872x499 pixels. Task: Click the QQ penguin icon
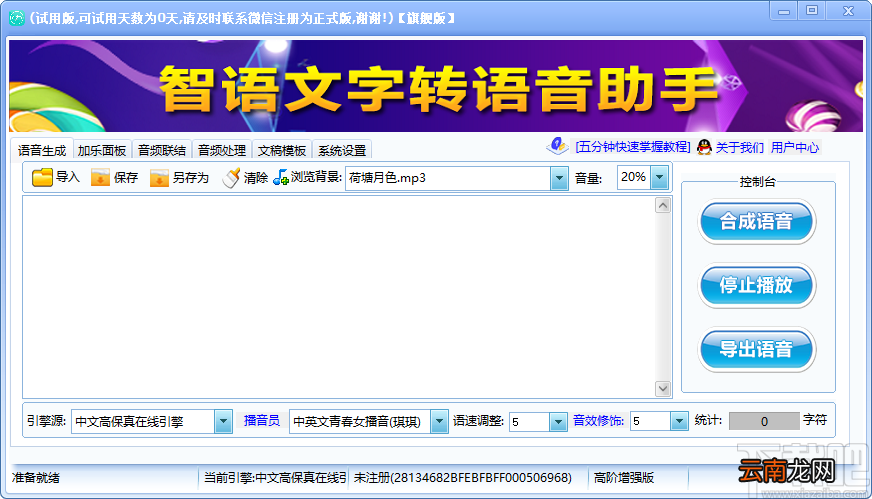point(704,147)
